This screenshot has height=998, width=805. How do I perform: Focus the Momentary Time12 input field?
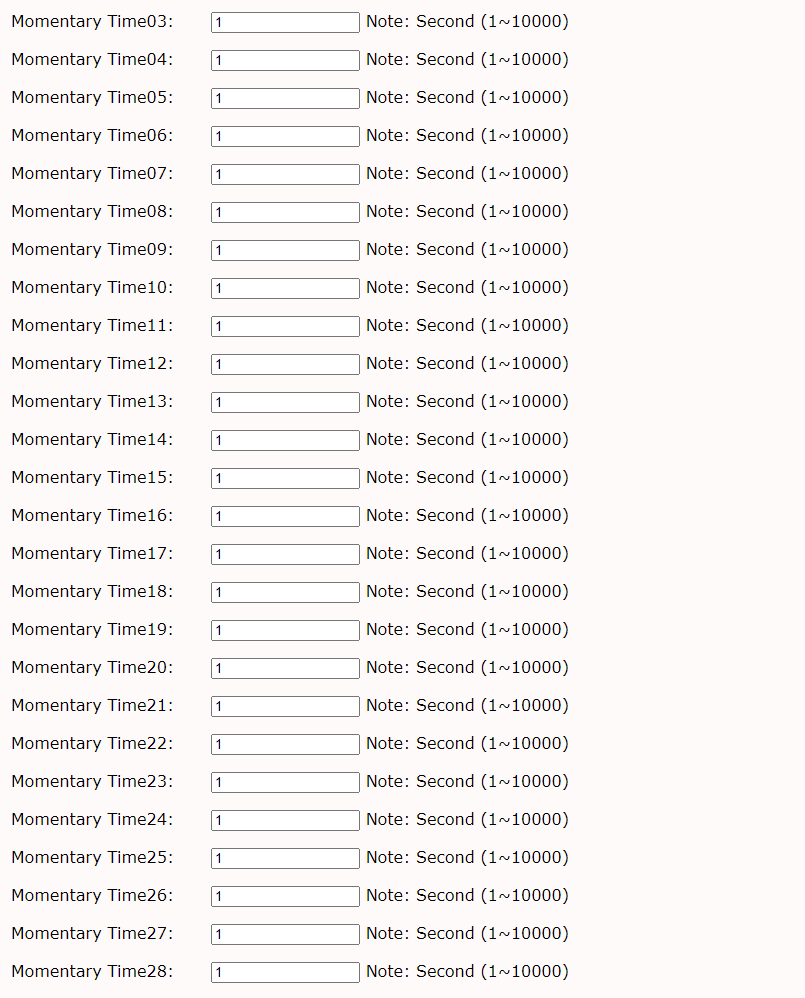click(x=285, y=364)
